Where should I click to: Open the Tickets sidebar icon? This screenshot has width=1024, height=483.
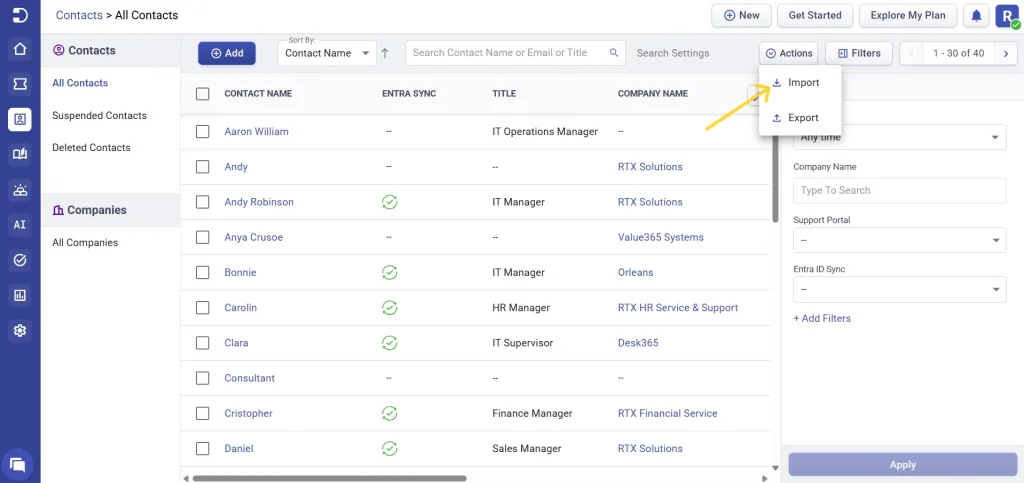pos(20,84)
